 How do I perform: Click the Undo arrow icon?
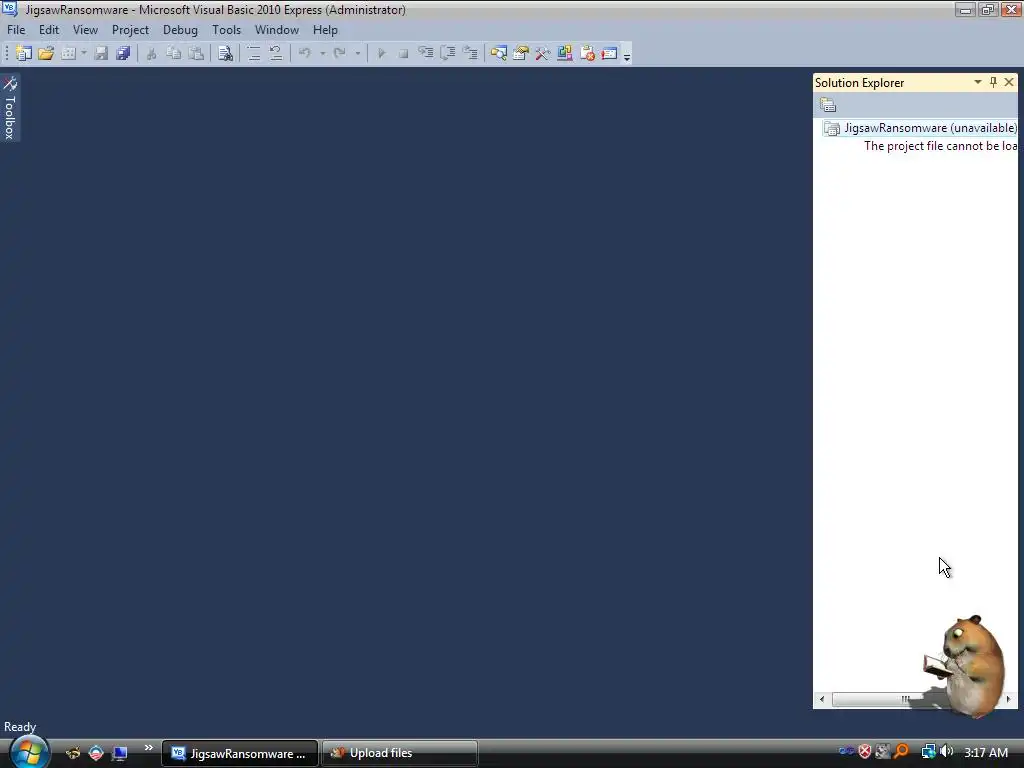click(x=305, y=54)
